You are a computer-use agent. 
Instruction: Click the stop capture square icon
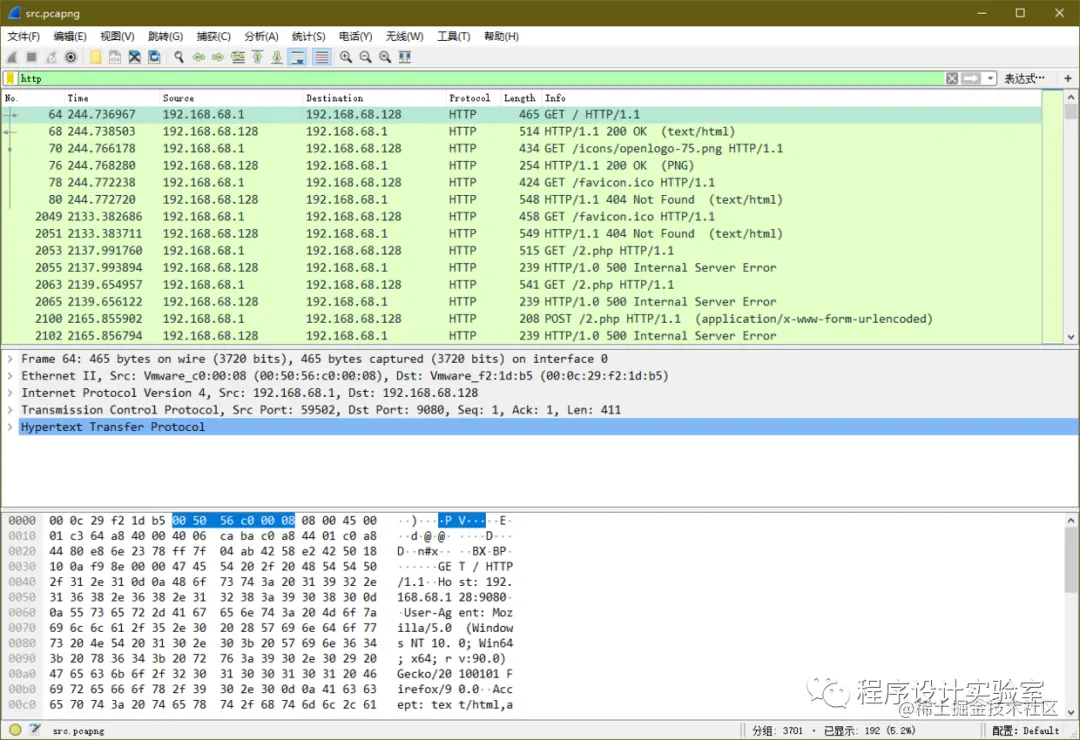(x=31, y=57)
